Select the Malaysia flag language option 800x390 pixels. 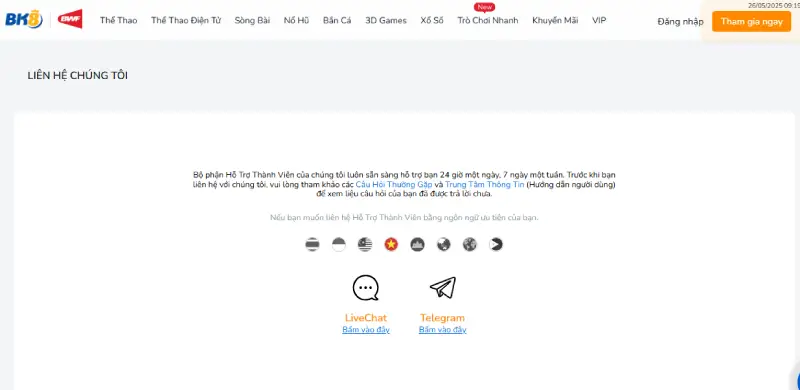click(365, 245)
